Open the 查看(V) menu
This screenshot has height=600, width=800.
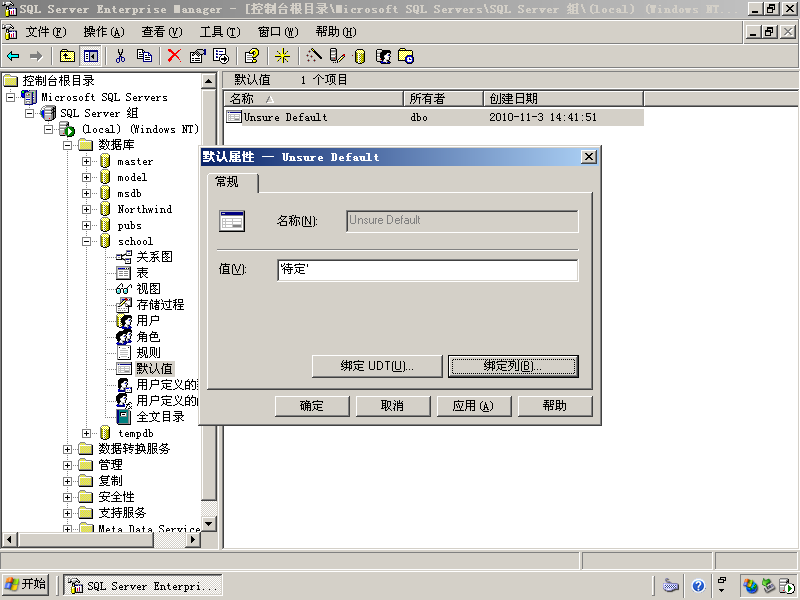pos(162,32)
